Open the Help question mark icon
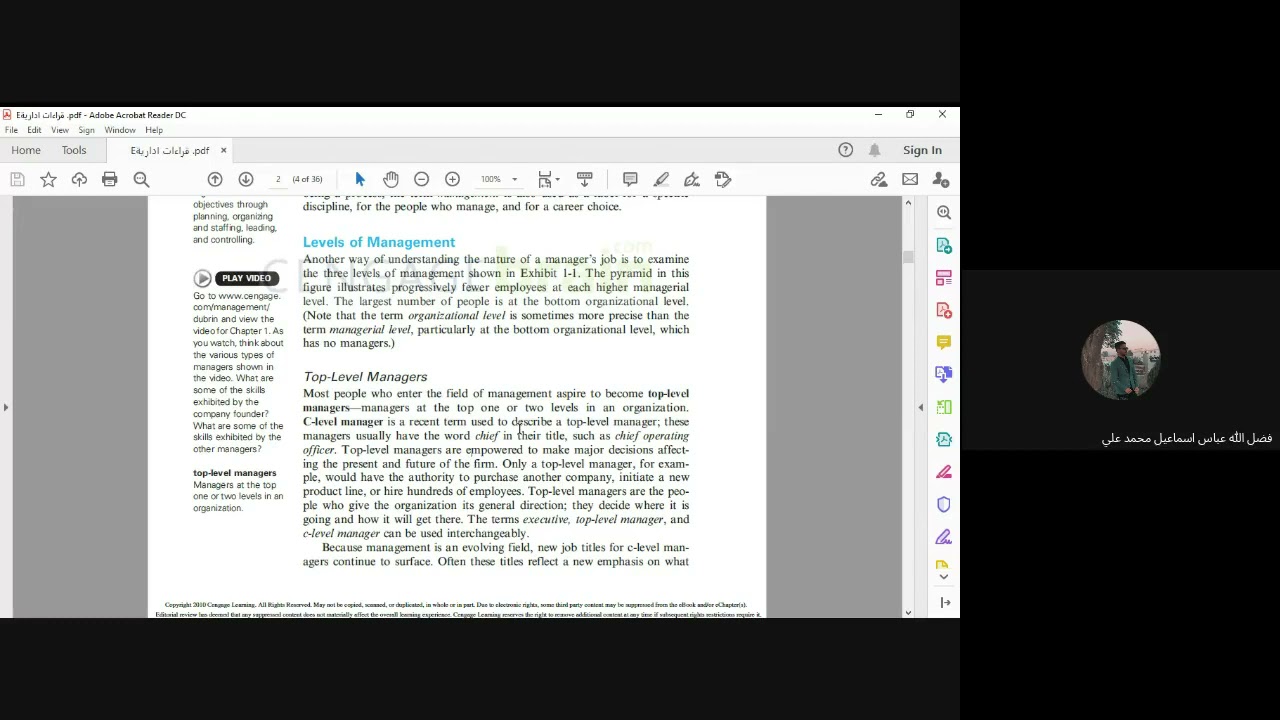This screenshot has height=720, width=1280. coord(846,150)
